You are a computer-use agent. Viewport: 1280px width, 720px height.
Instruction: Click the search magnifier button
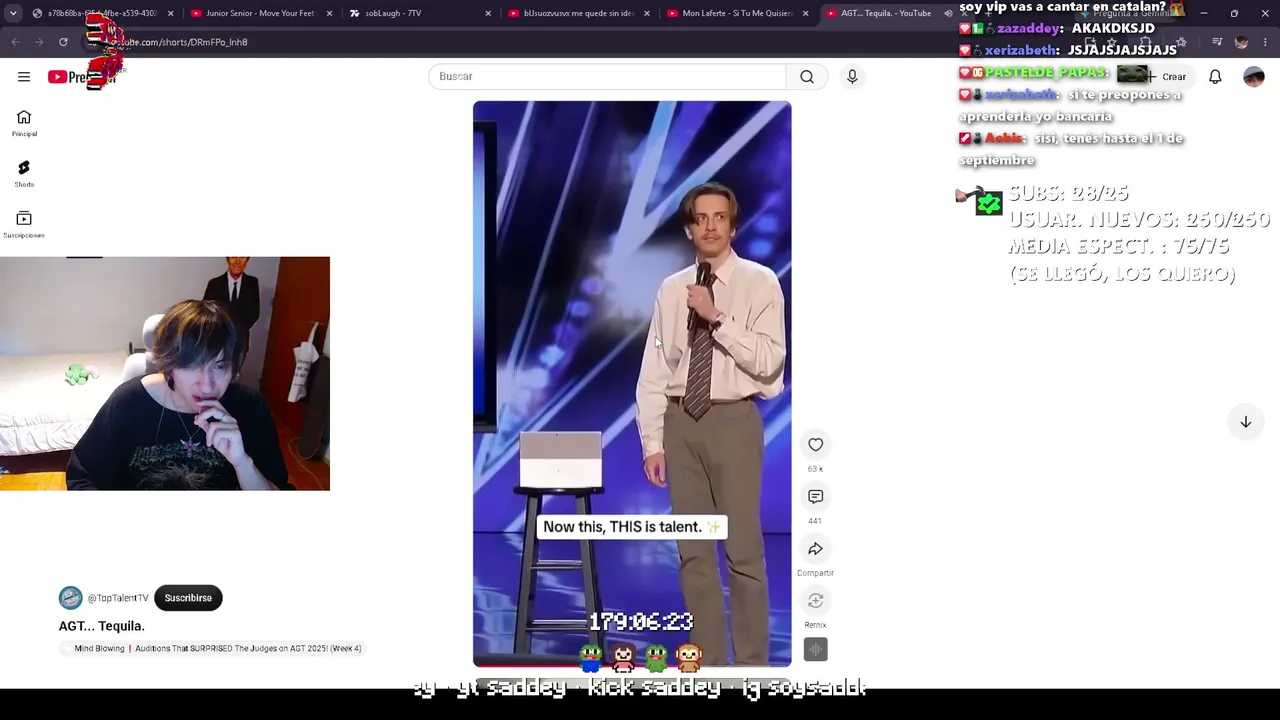point(807,77)
